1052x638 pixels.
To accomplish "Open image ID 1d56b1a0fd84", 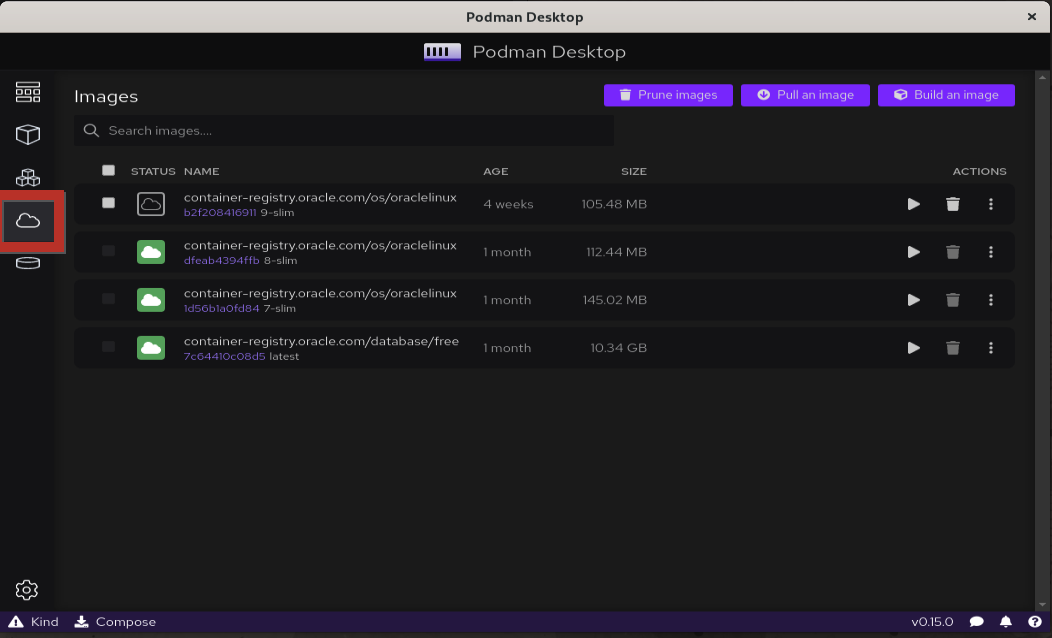I will click(221, 309).
